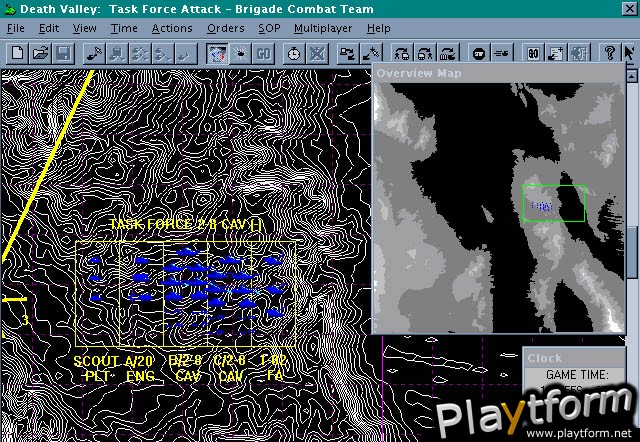Click the boxed GO icon

coord(533,53)
